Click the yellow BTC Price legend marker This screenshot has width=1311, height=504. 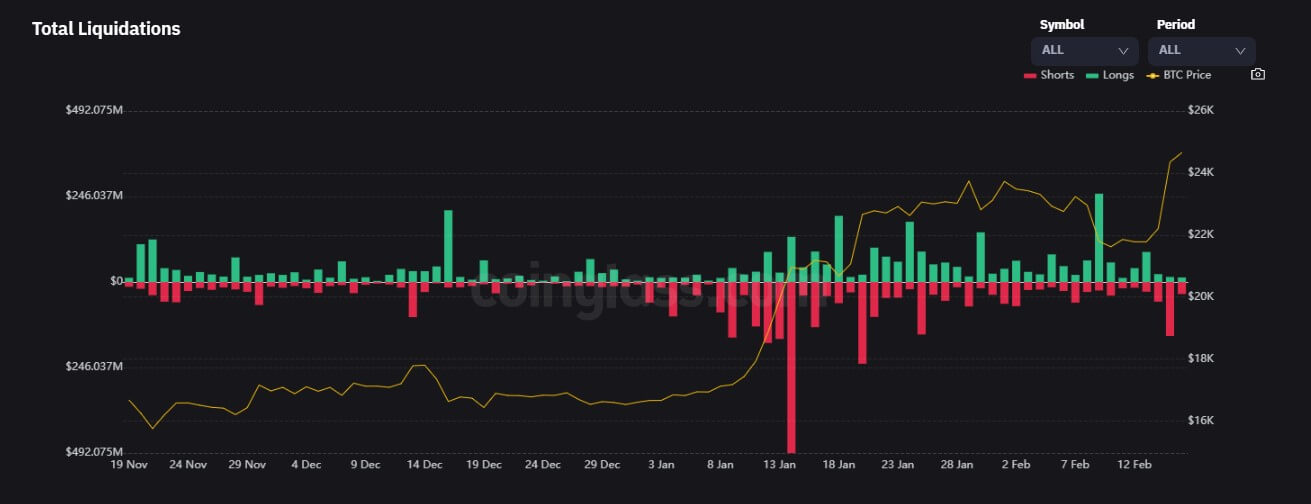[1152, 75]
